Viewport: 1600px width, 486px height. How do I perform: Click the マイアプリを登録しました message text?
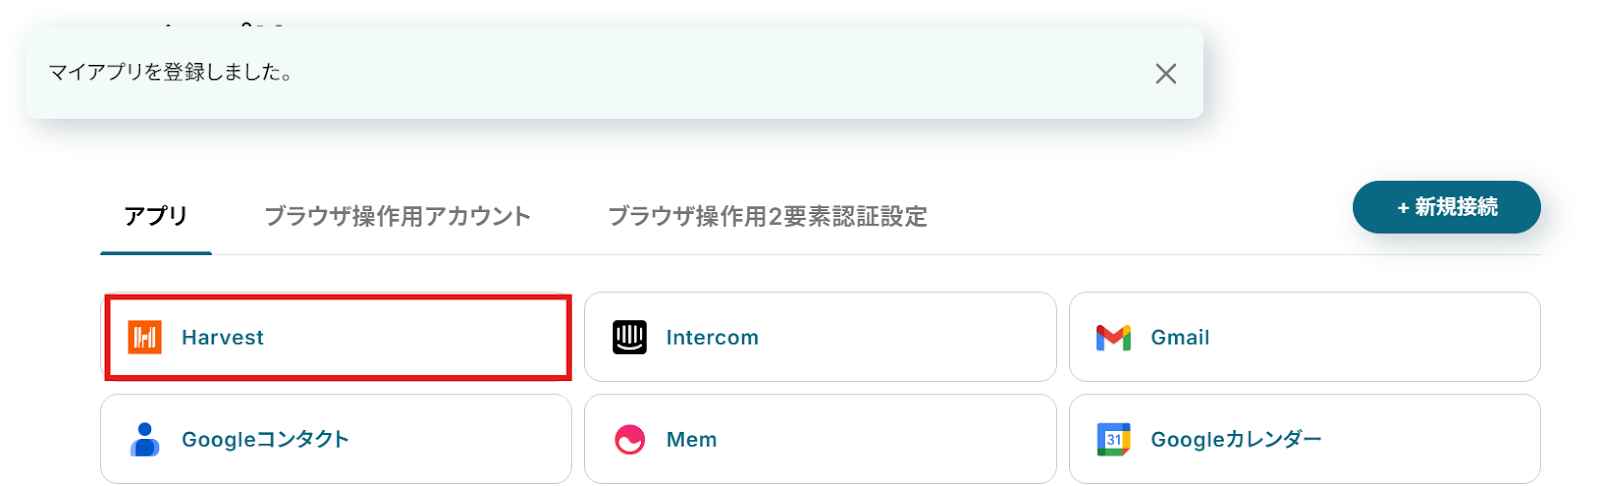pyautogui.click(x=170, y=73)
